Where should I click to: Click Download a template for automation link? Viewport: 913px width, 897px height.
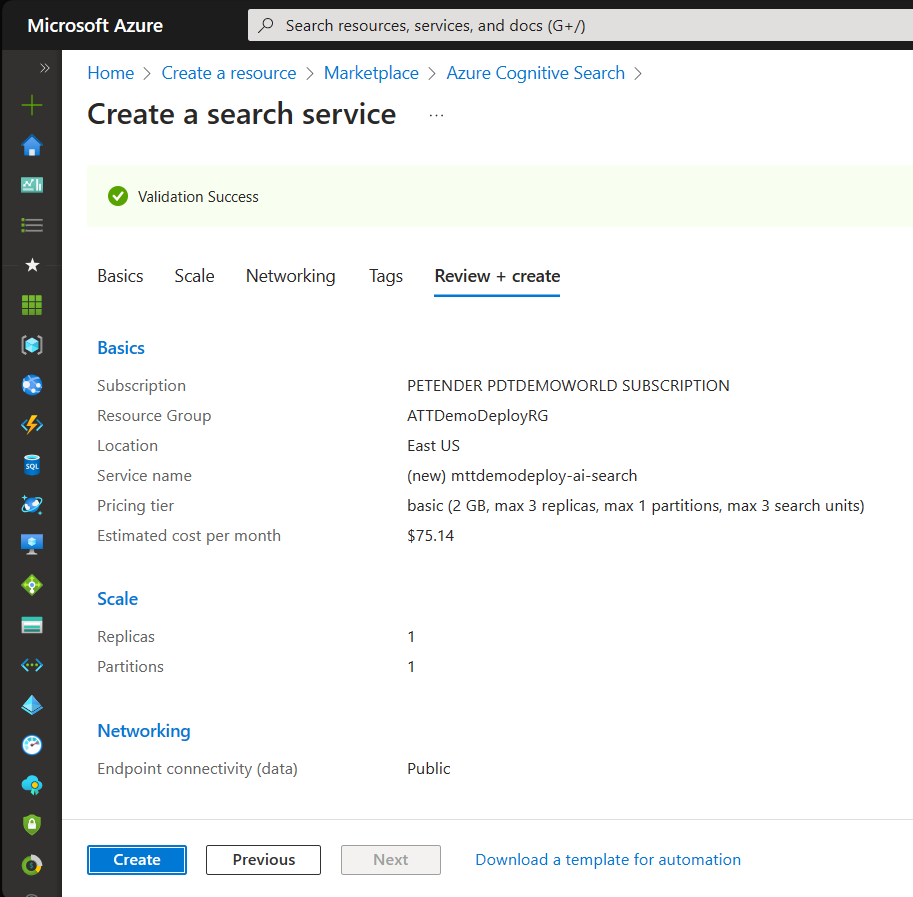(607, 860)
